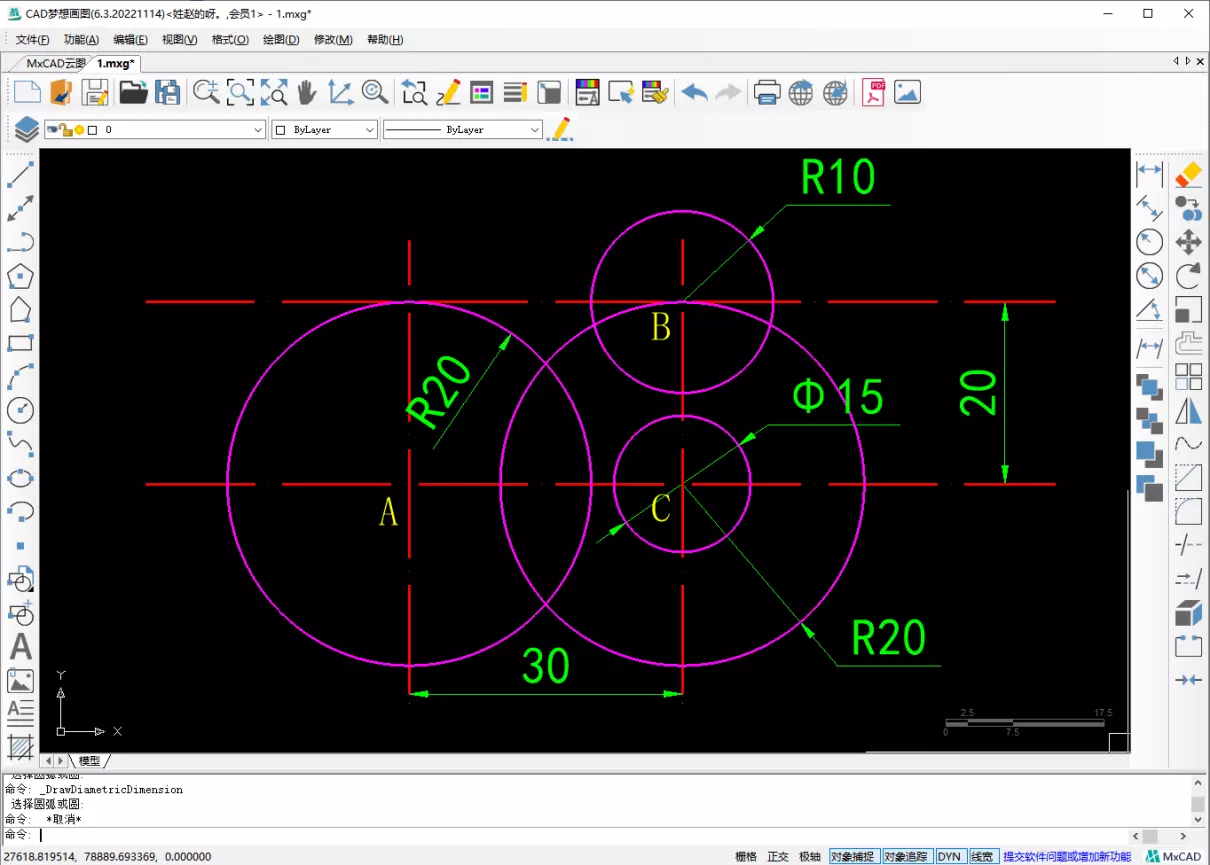Click the document tabs close X button

pos(1201,62)
